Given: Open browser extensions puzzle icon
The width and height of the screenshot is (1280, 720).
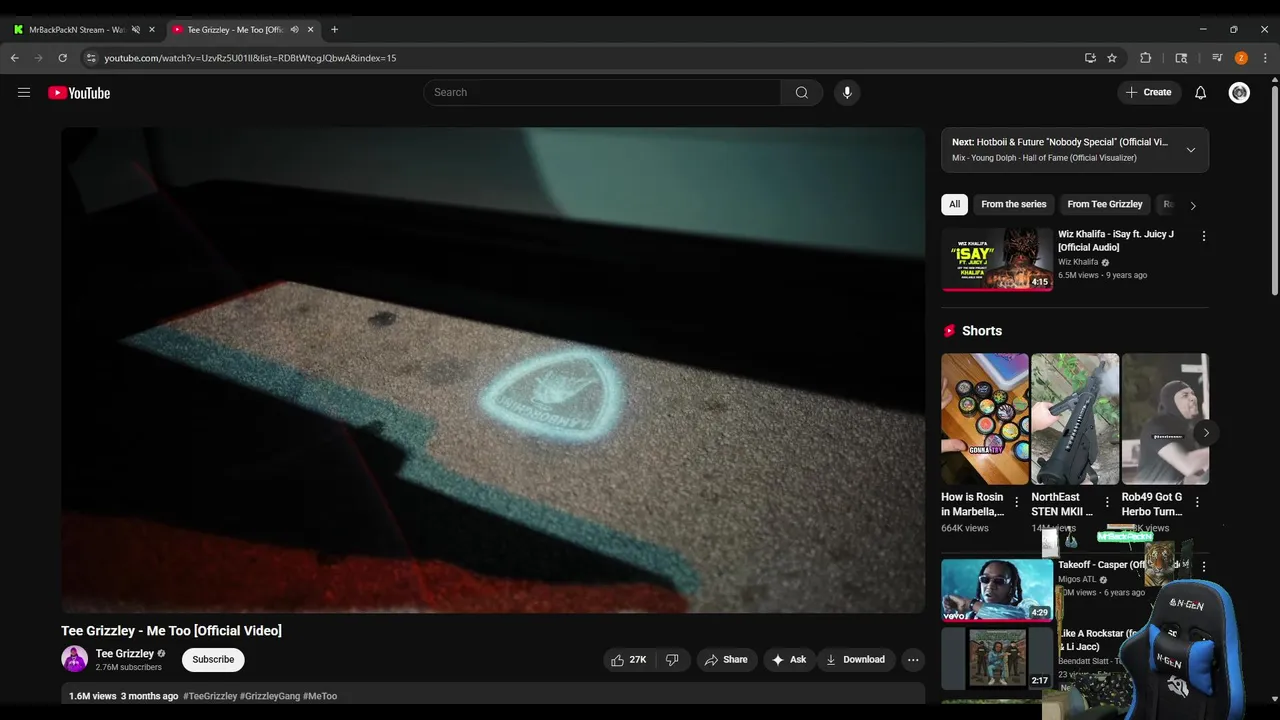Looking at the screenshot, I should pos(1146,58).
